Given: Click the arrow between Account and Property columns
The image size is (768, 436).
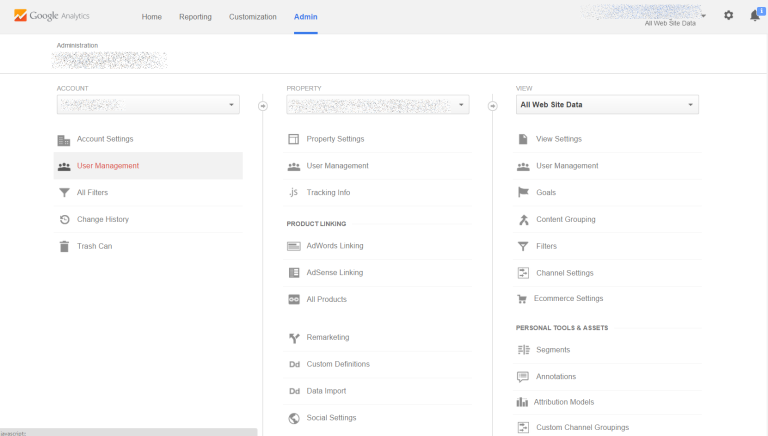Looking at the screenshot, I should pyautogui.click(x=263, y=106).
